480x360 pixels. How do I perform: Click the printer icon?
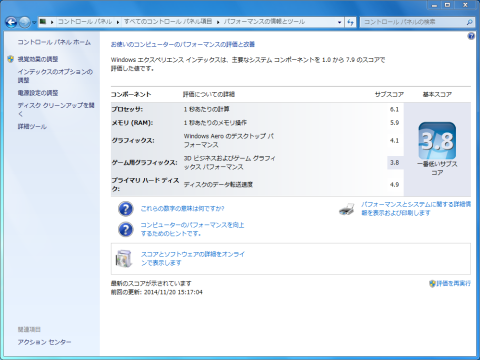347,209
